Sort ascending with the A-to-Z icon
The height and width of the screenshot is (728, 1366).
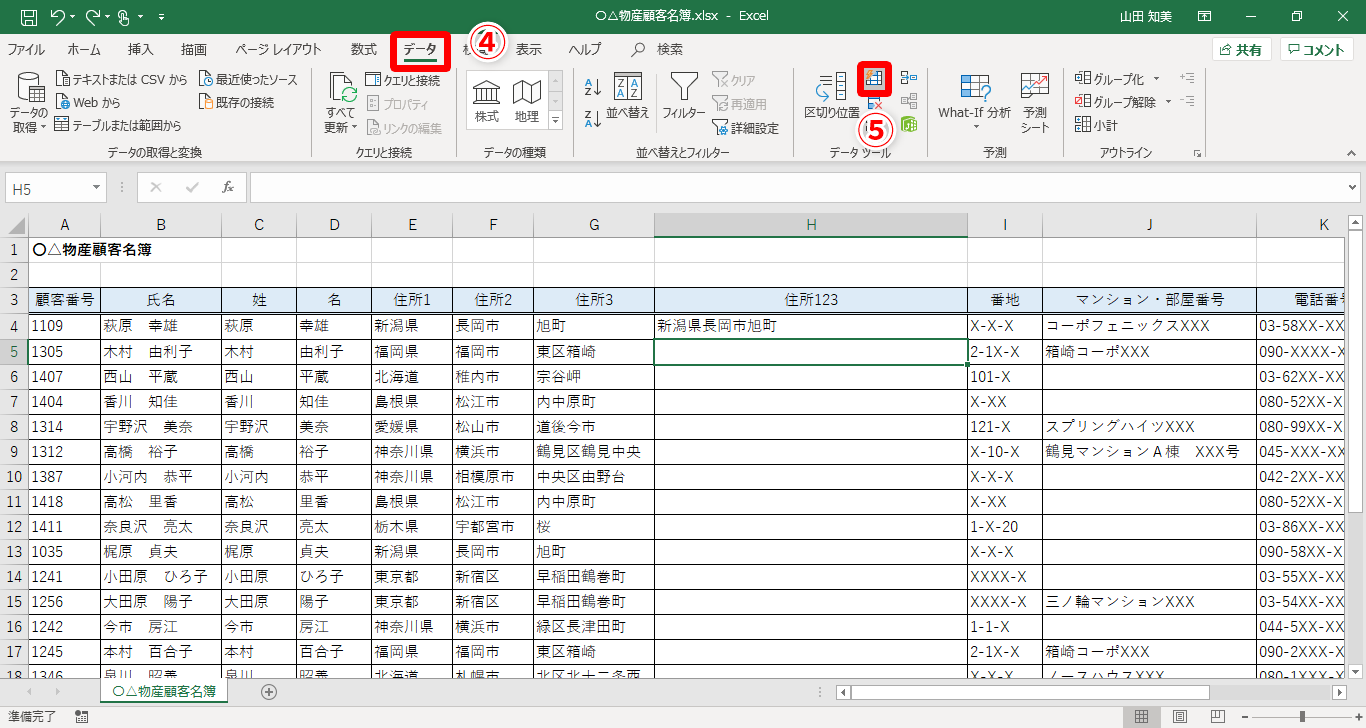pyautogui.click(x=592, y=87)
